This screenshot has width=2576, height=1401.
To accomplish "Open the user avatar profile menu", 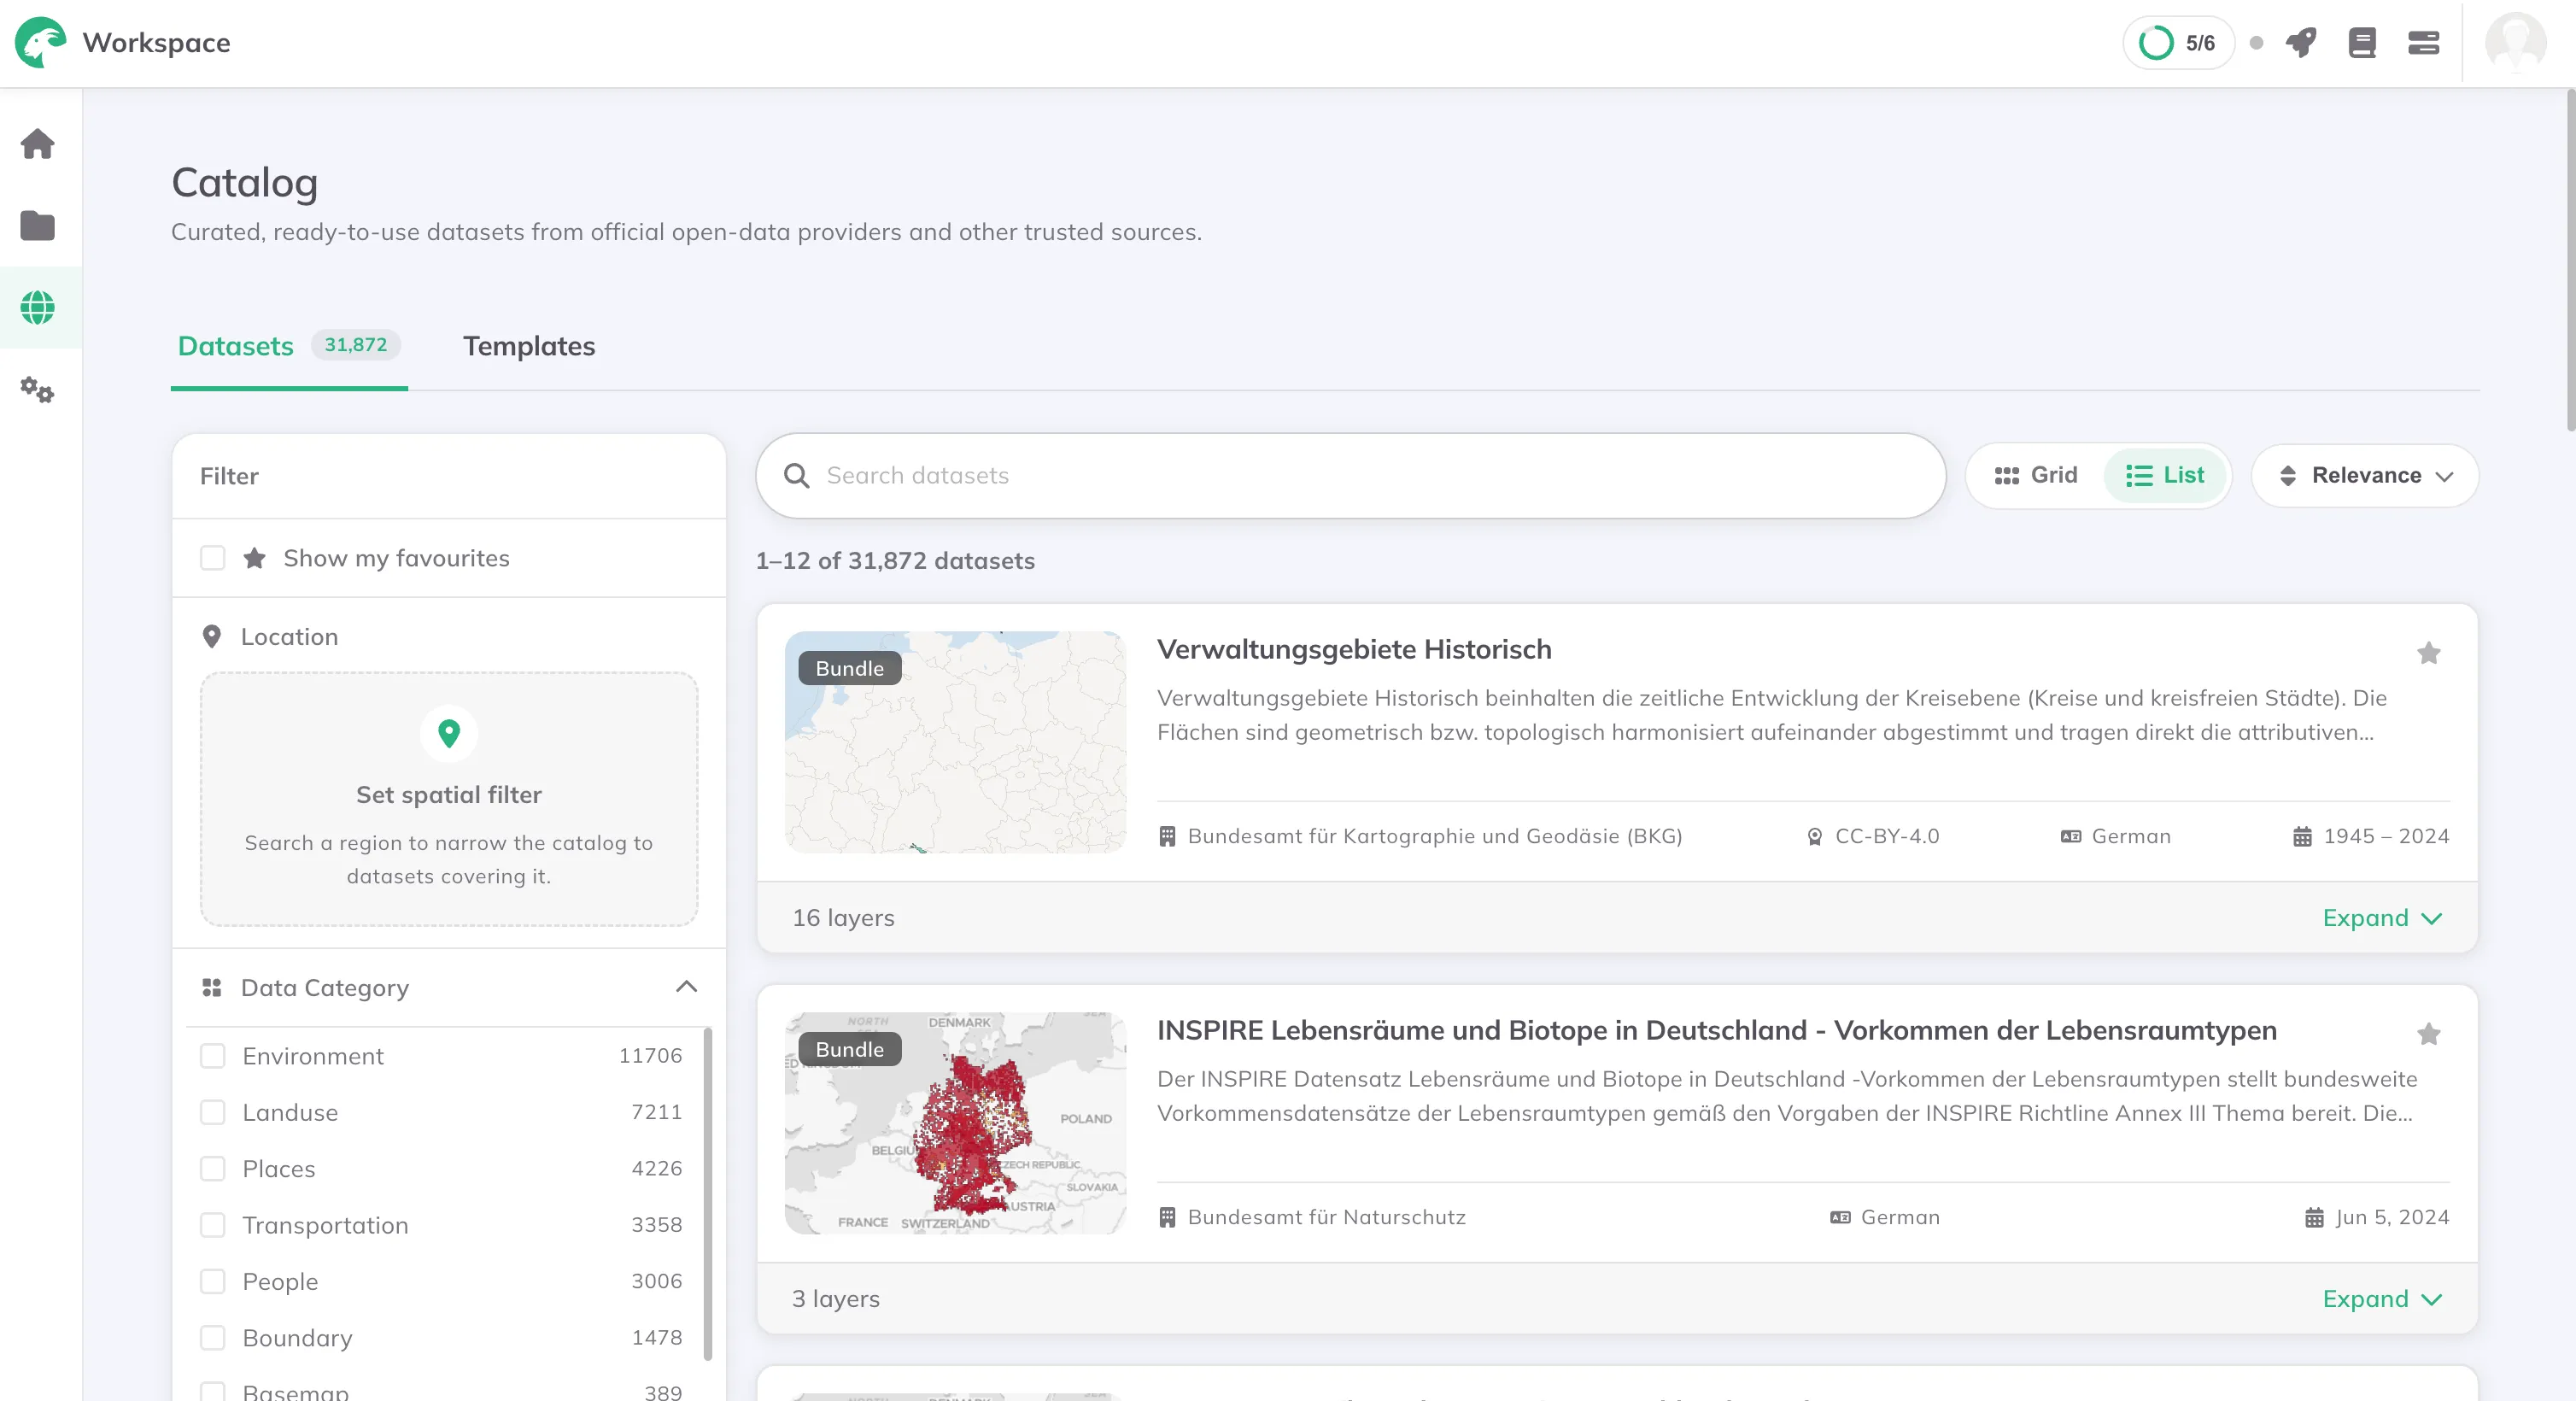I will (x=2516, y=43).
